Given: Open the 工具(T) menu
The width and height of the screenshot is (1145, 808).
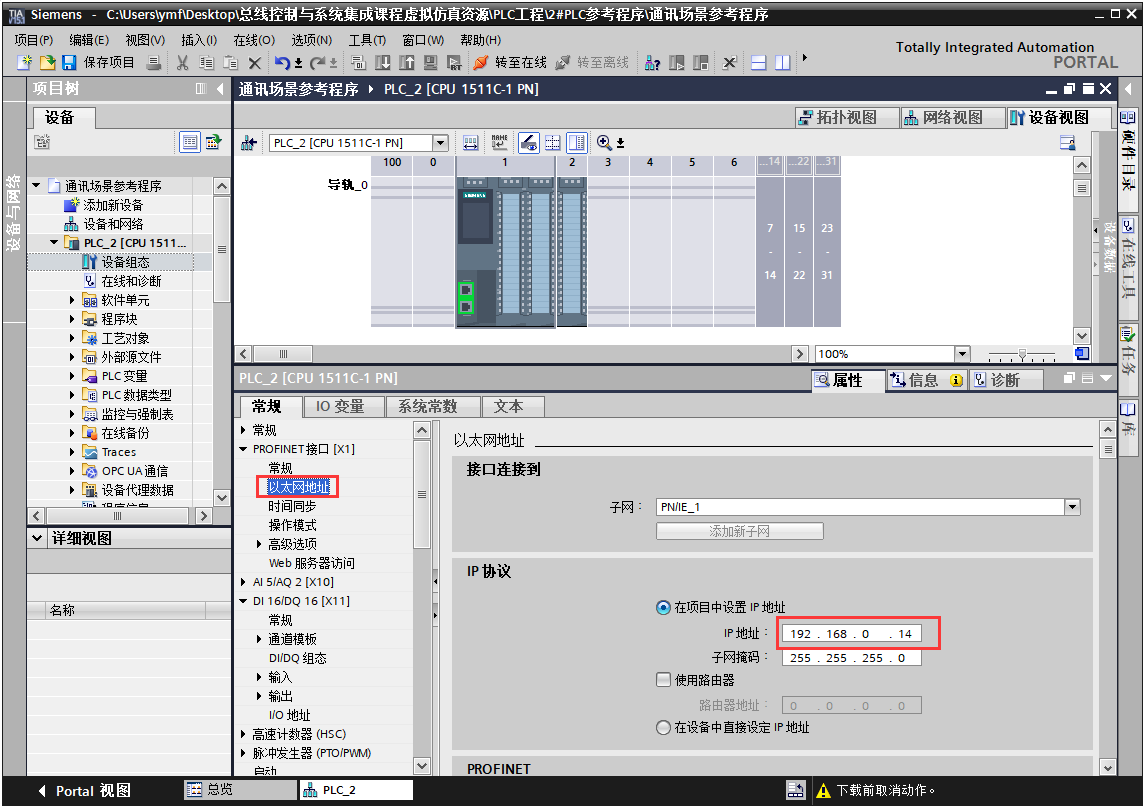Looking at the screenshot, I should [x=367, y=40].
